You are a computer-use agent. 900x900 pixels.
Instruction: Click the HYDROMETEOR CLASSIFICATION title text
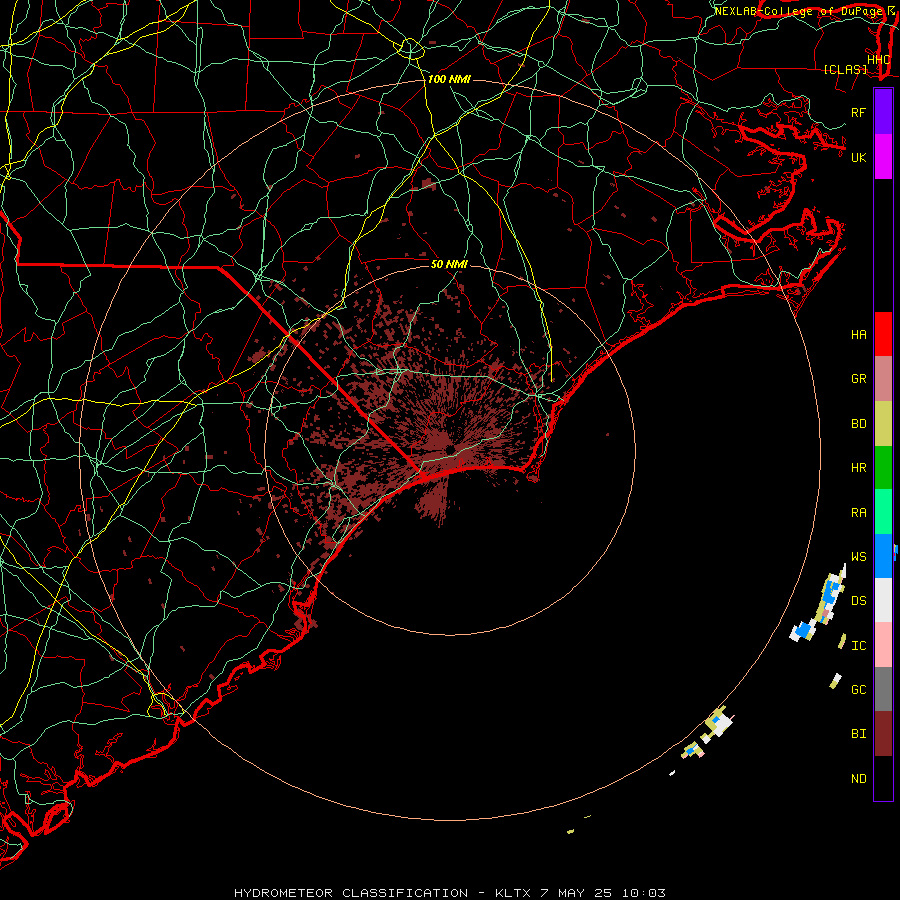click(x=351, y=893)
